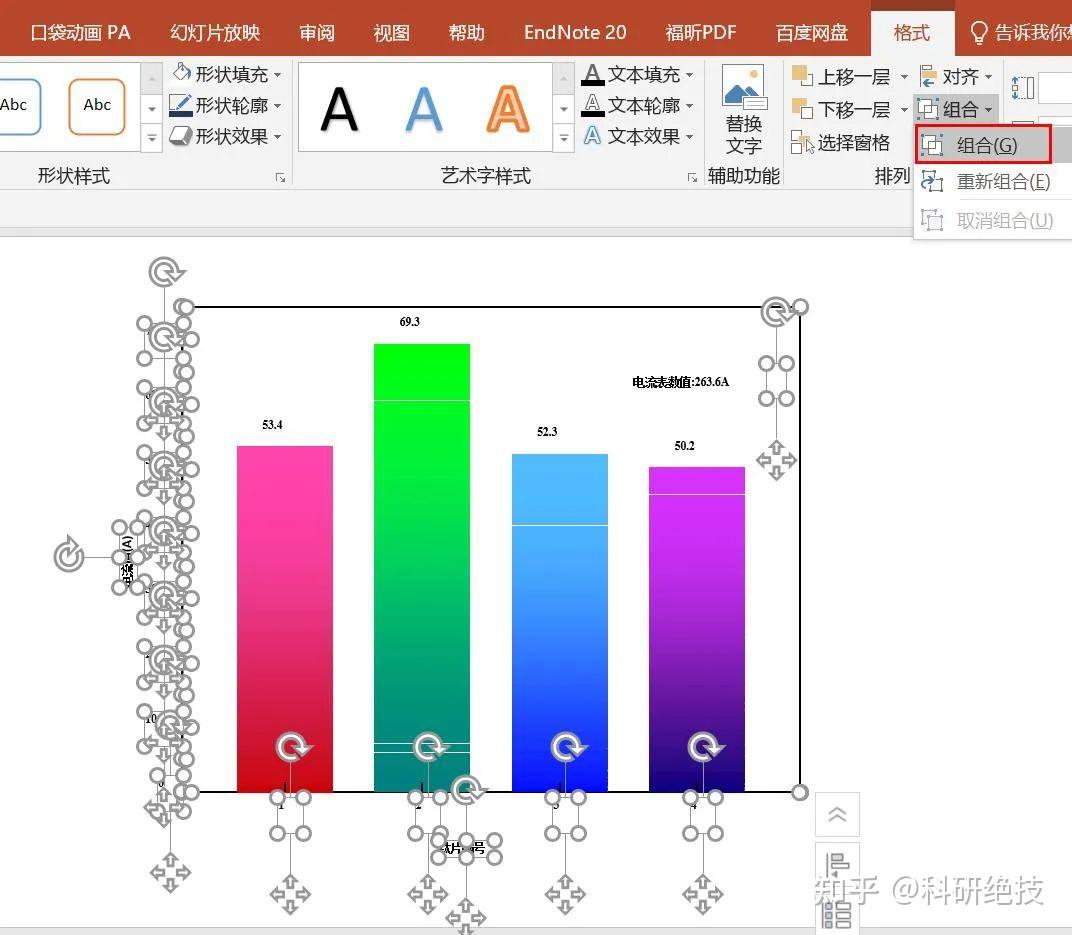Choose 组合(G) from the open menu
Viewport: 1072px width, 935px height.
(x=985, y=144)
